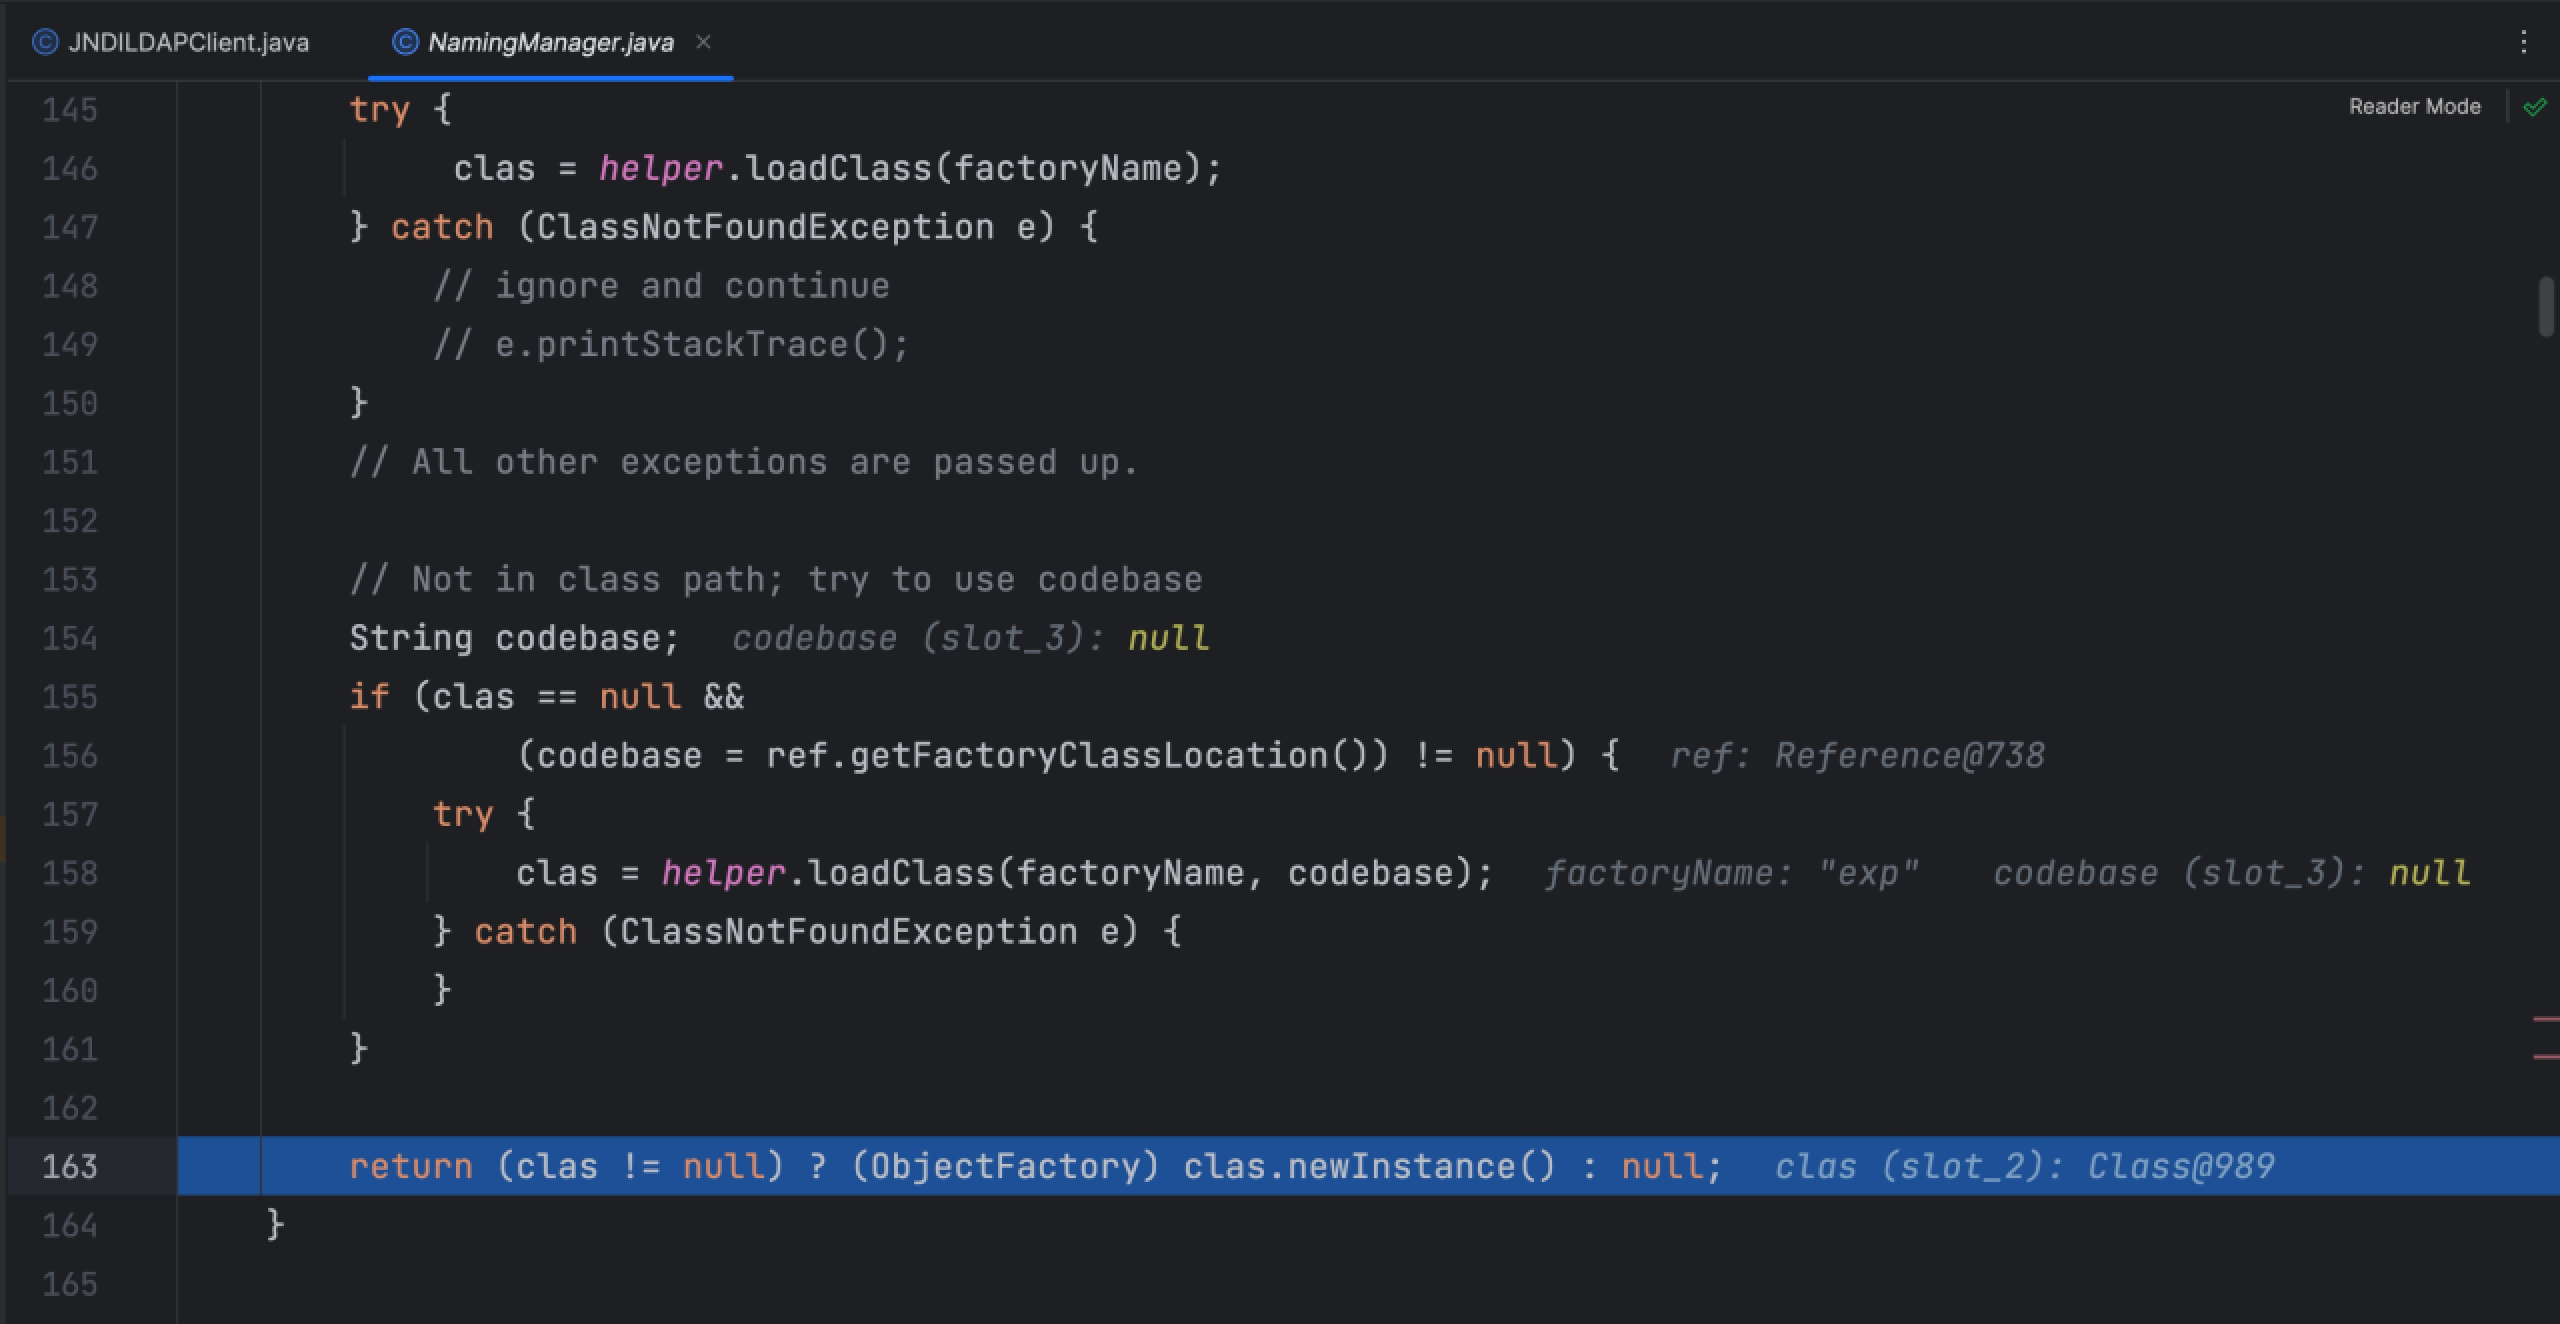Click 'codebase (slot_3): null' hint on line 154
2560x1324 pixels.
pyautogui.click(x=971, y=638)
